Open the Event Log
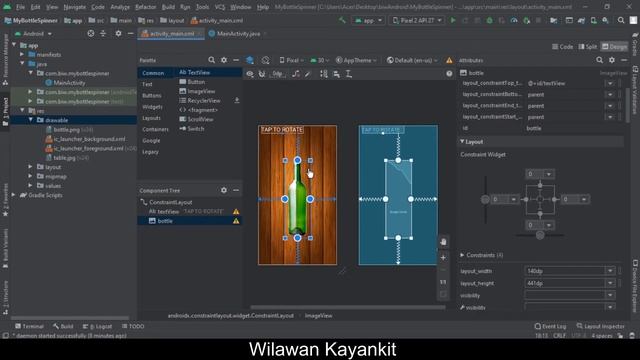This screenshot has width=640, height=360. tap(550, 326)
